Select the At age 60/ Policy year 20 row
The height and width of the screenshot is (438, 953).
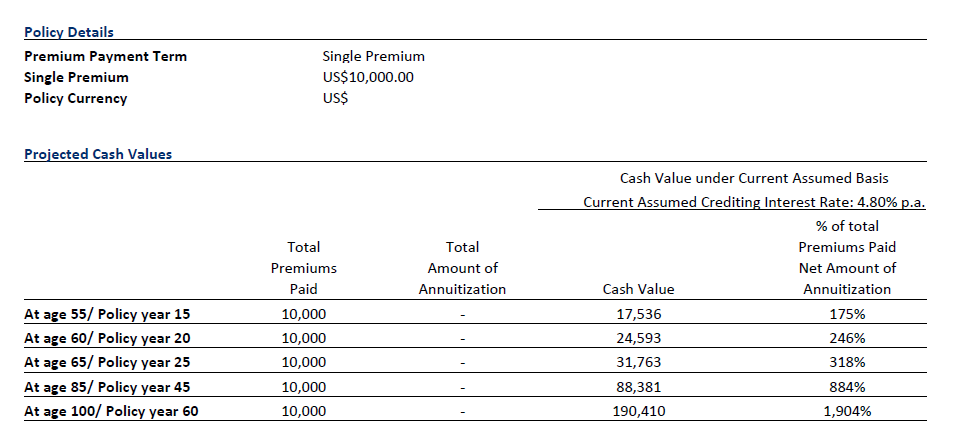[x=475, y=338]
